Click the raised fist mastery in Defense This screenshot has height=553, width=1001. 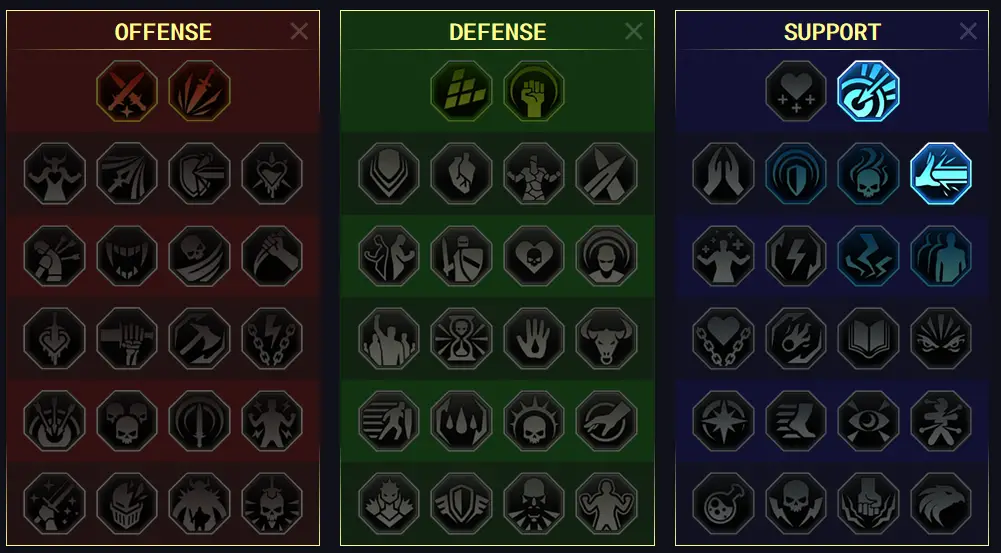(x=534, y=91)
